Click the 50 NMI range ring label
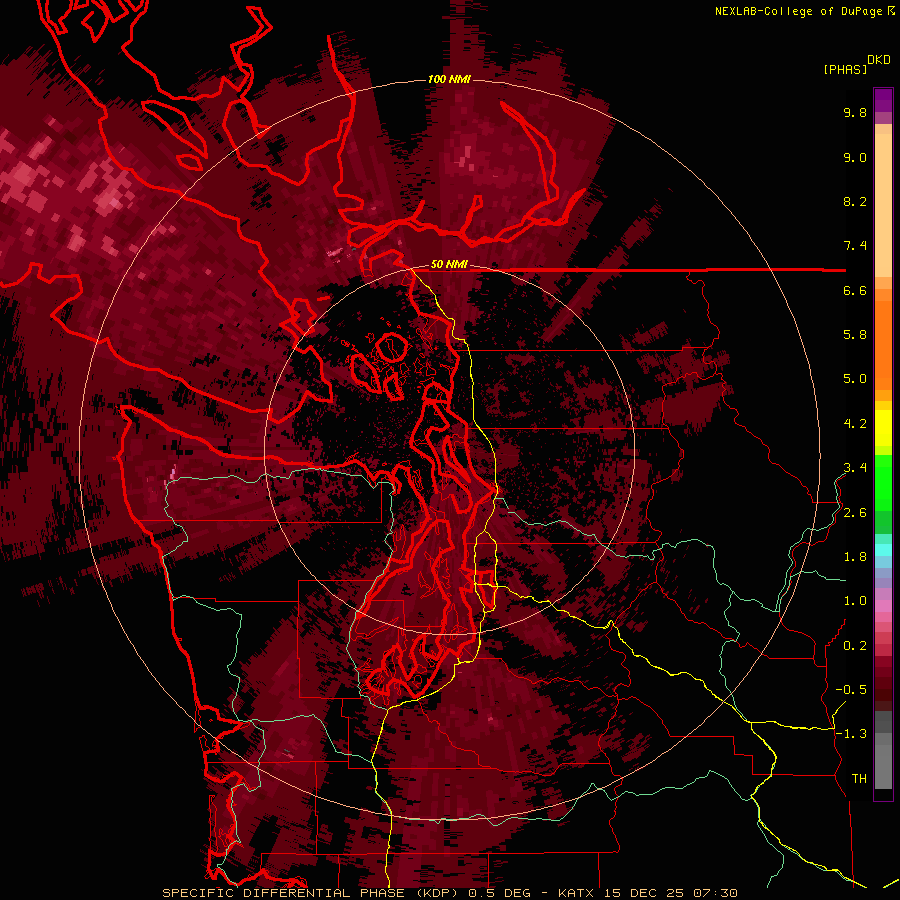900x900 pixels. pos(449,264)
